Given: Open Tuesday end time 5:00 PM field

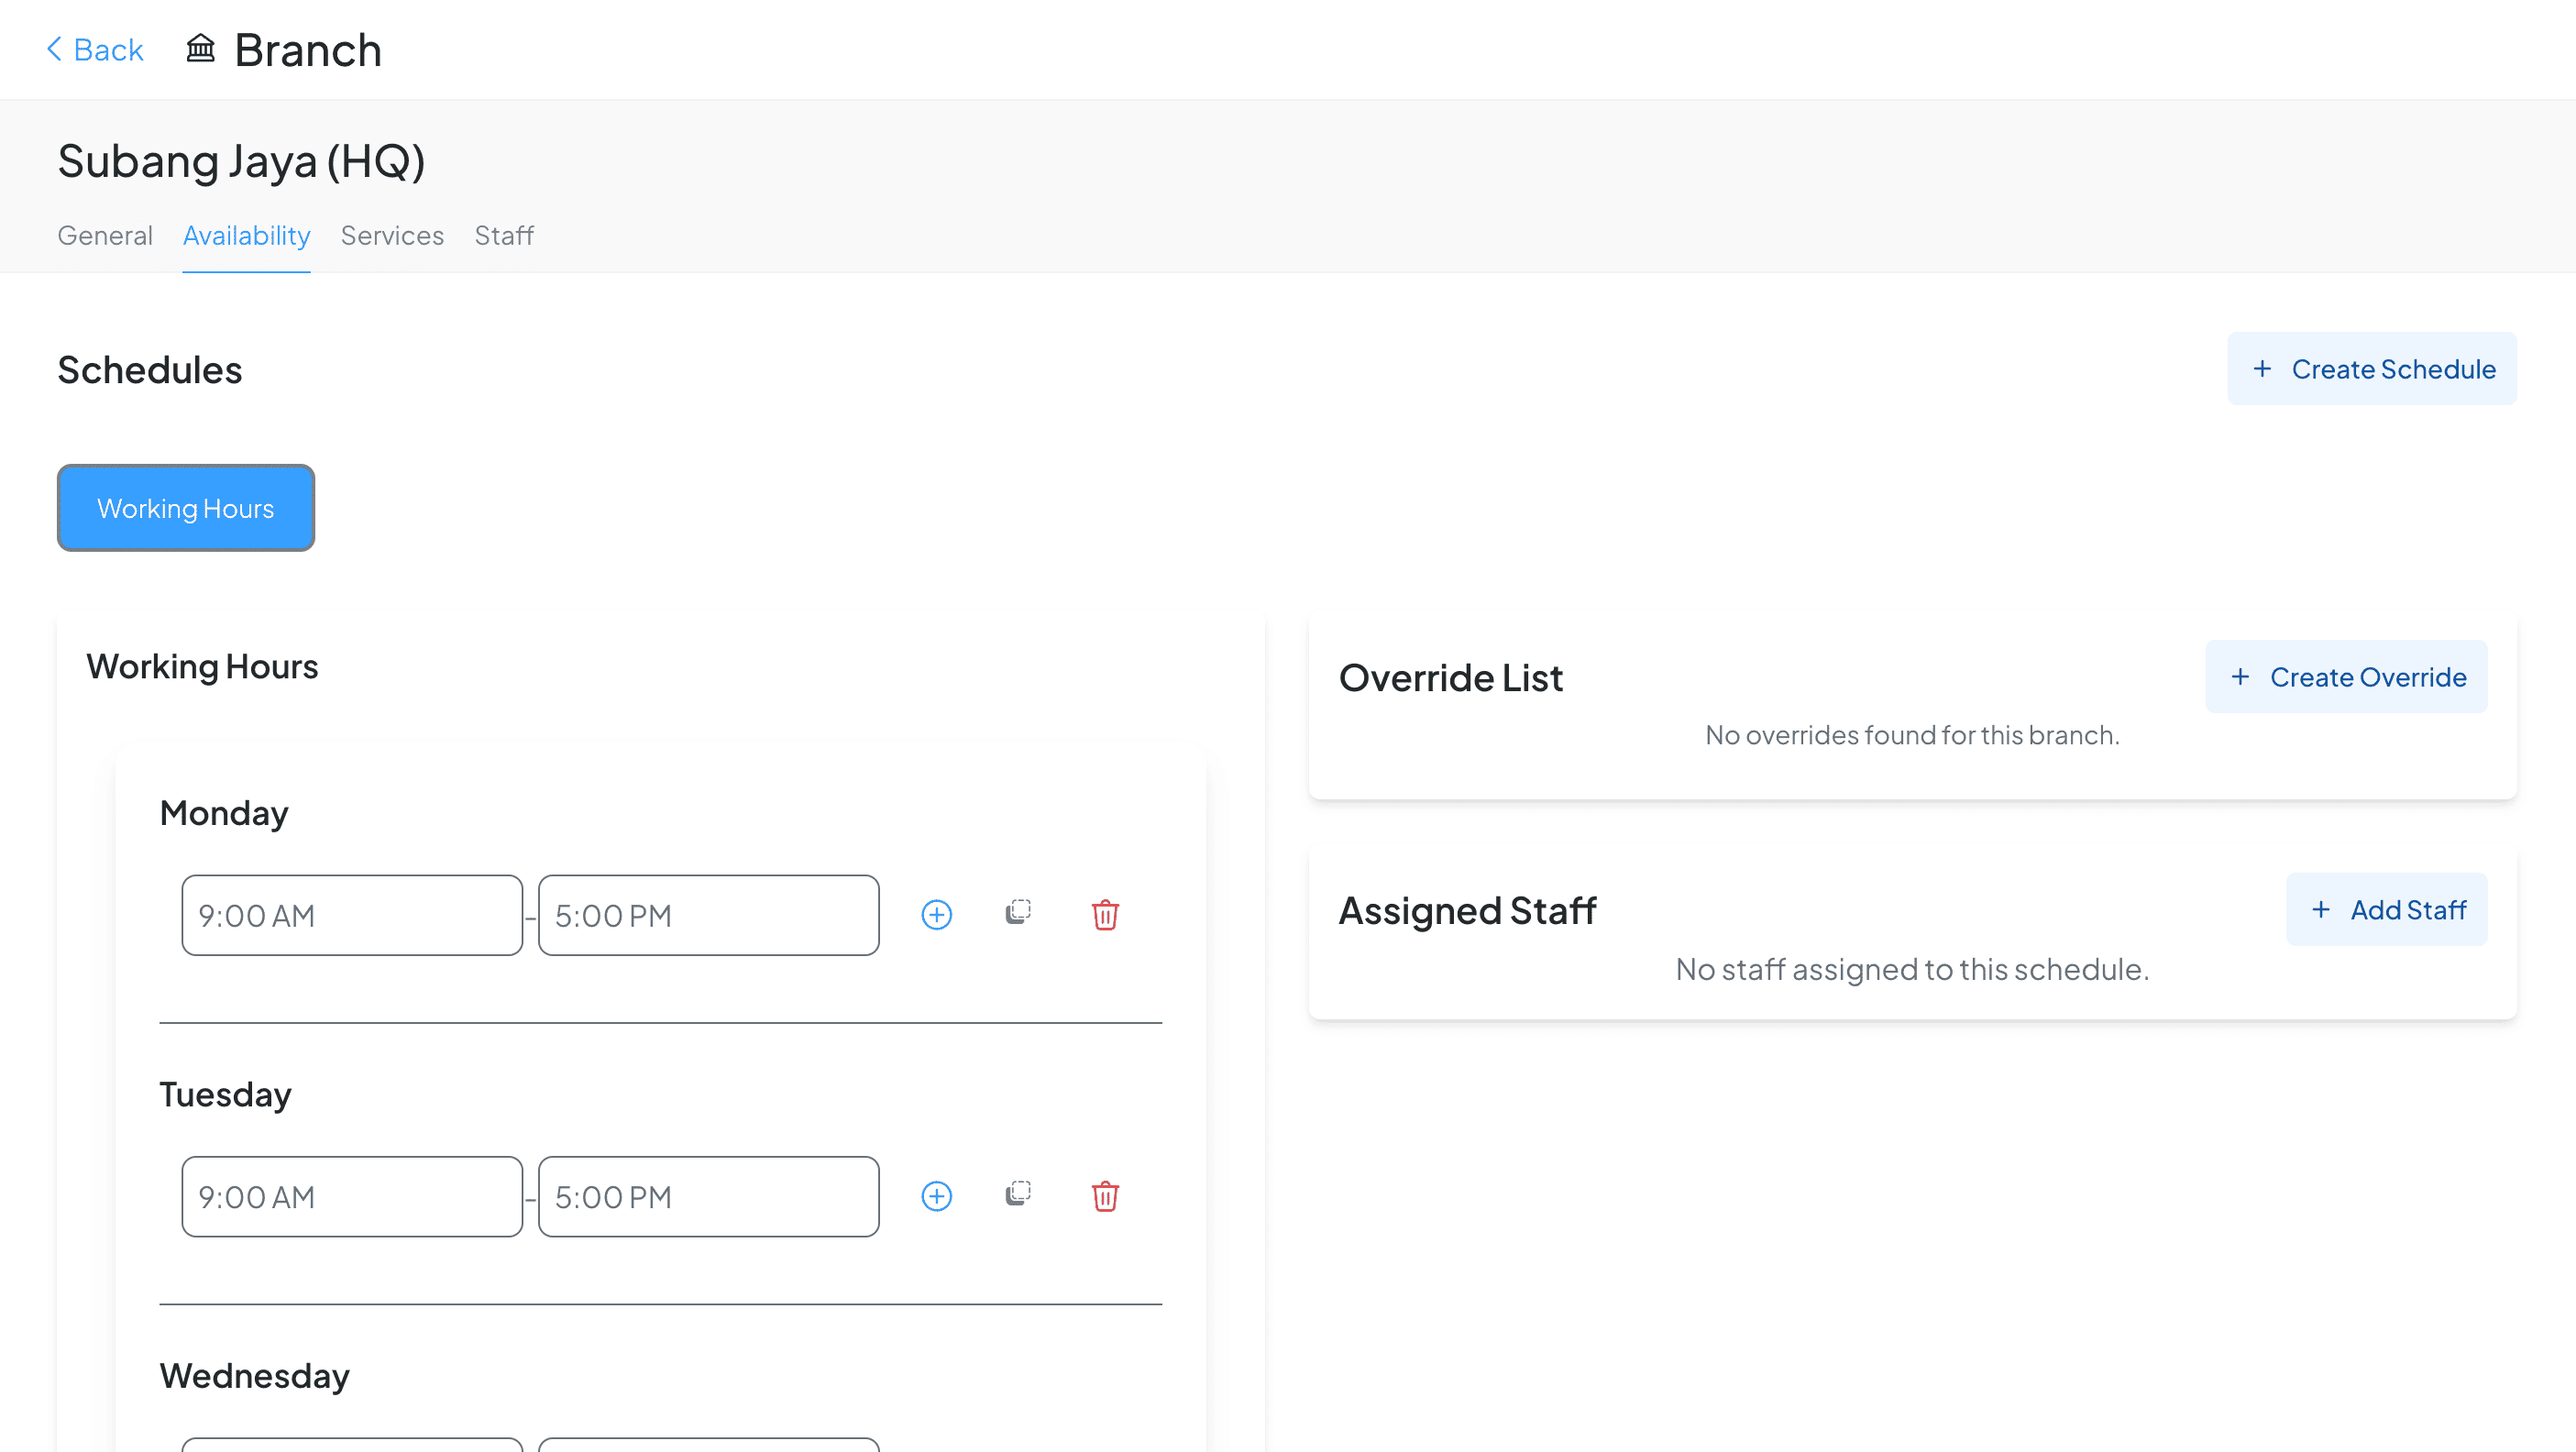Looking at the screenshot, I should pos(708,1196).
